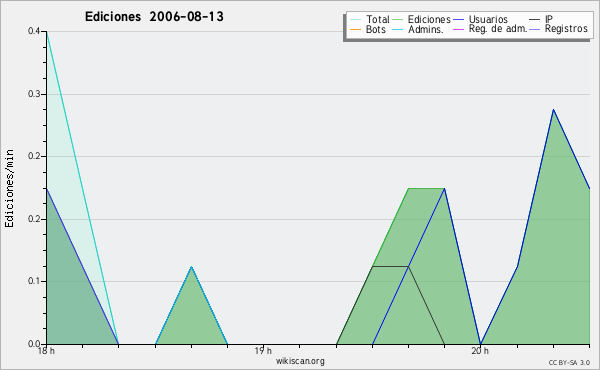Click the 0.3 y-axis value
The width and height of the screenshot is (600, 370).
click(x=34, y=94)
